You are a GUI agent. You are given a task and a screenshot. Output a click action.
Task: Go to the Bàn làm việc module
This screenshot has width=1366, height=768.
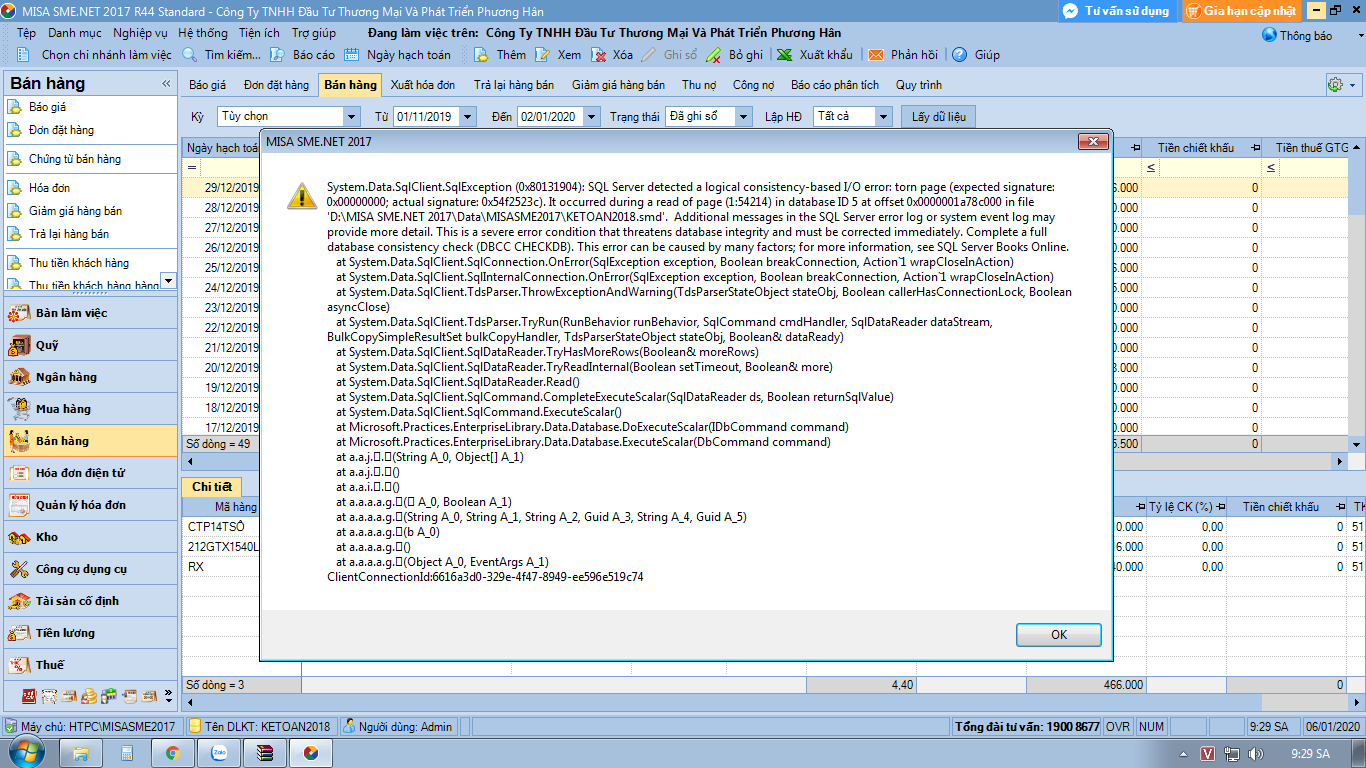coord(91,313)
